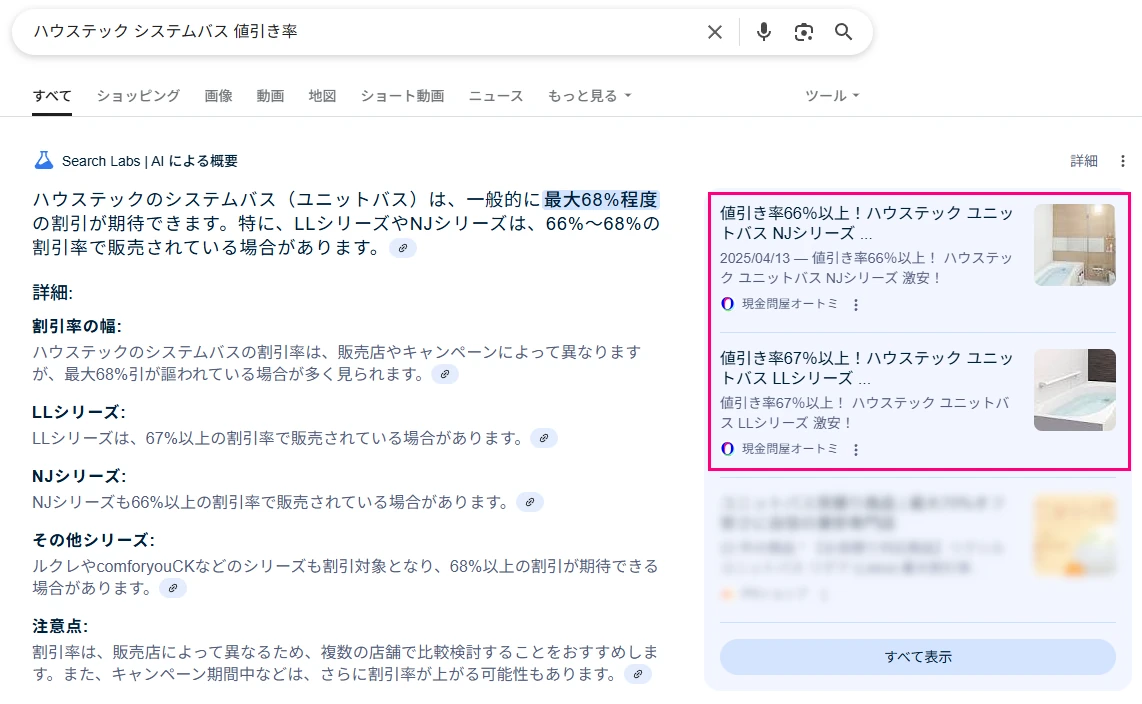Clear the search box with the X icon

(714, 32)
